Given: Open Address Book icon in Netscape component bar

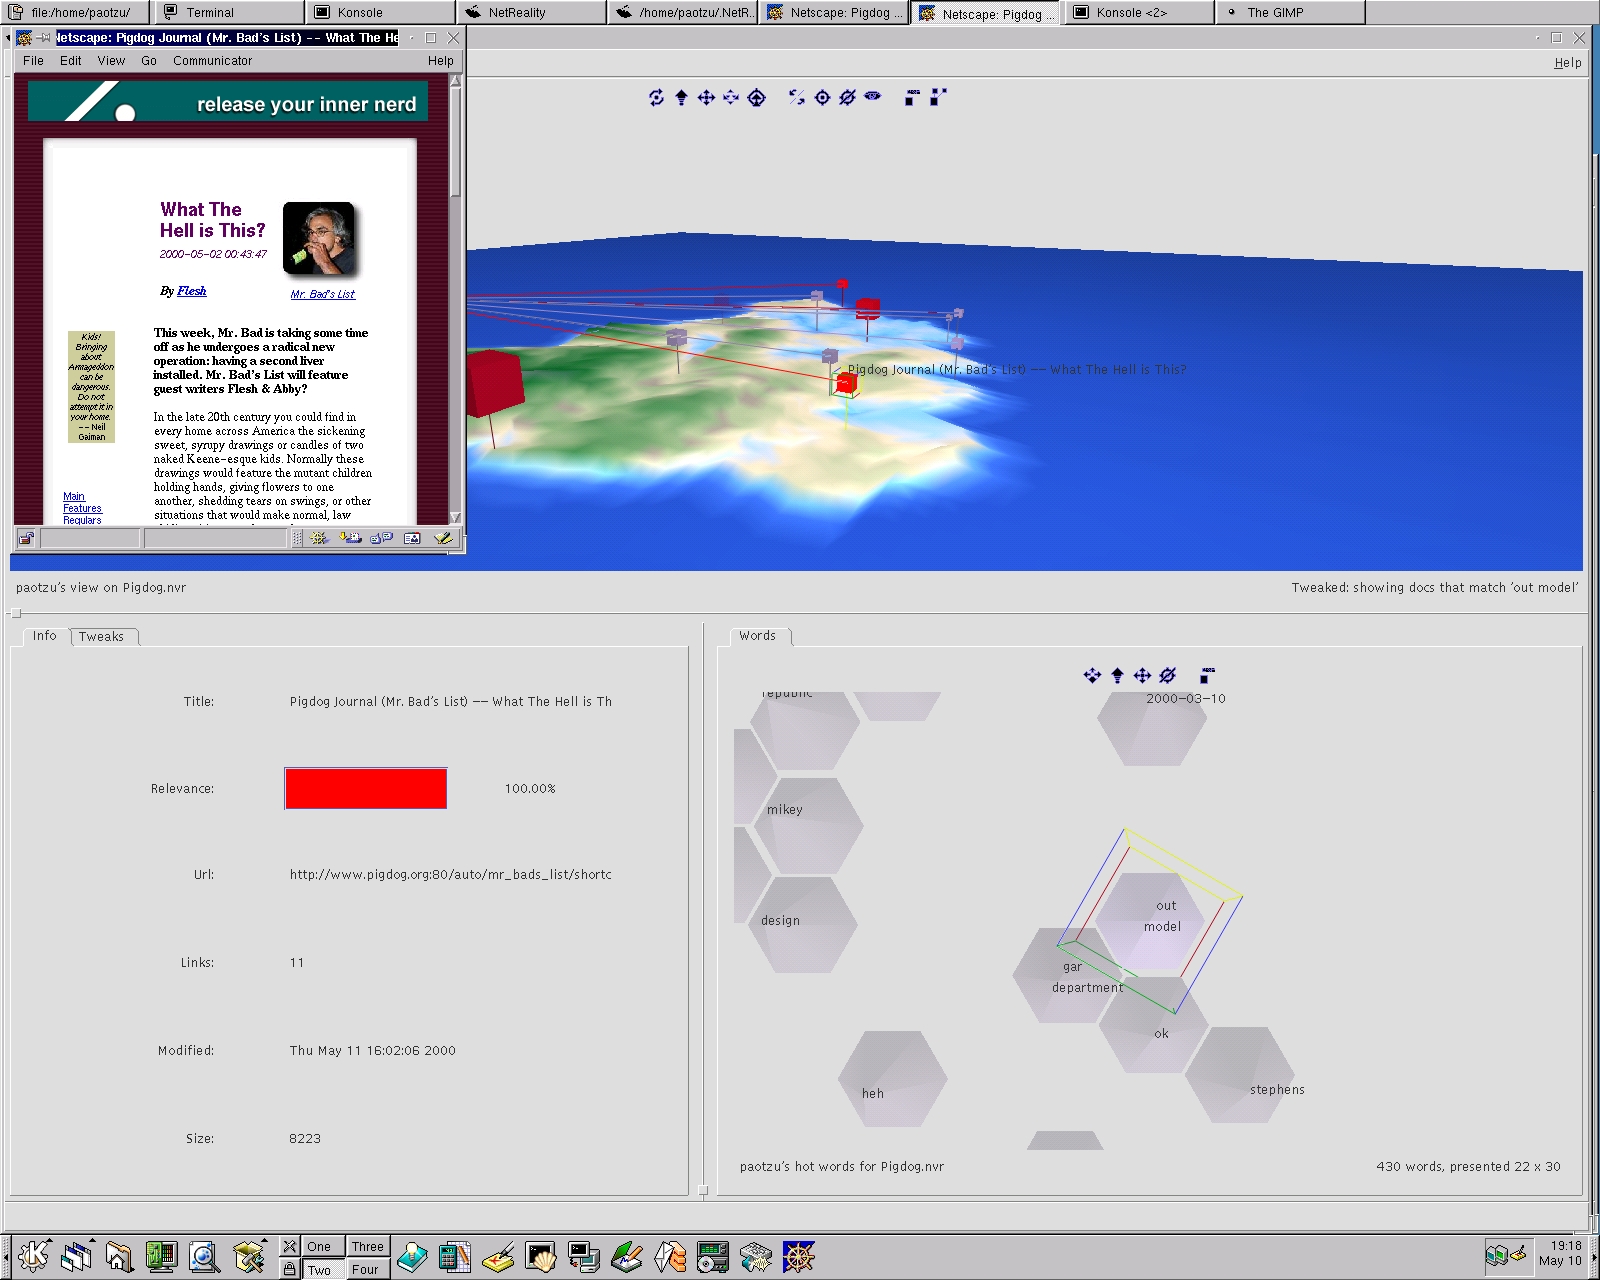Looking at the screenshot, I should point(412,538).
